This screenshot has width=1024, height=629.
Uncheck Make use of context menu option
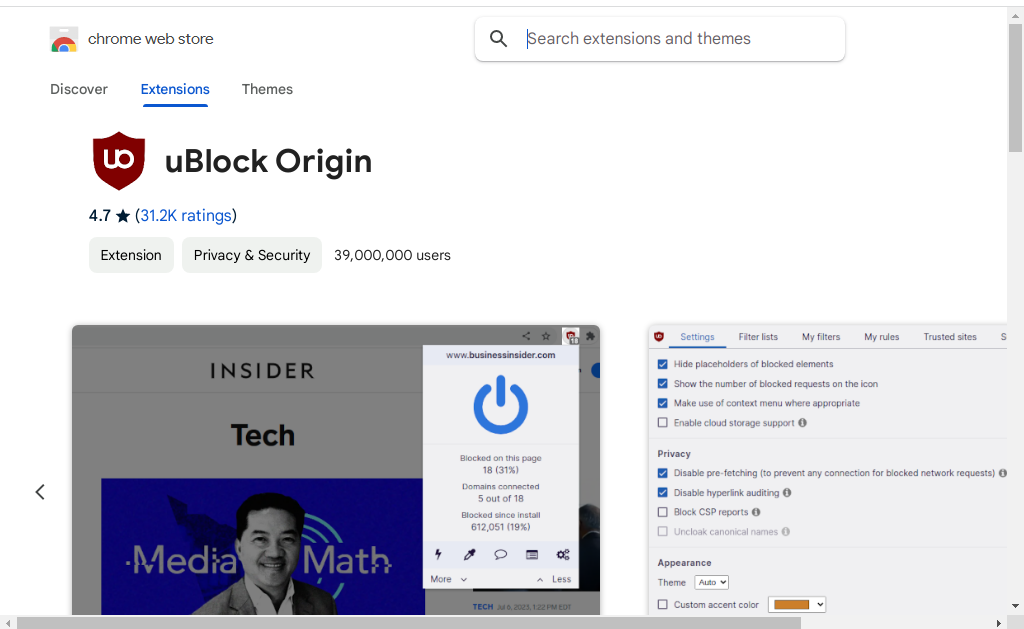[663, 403]
